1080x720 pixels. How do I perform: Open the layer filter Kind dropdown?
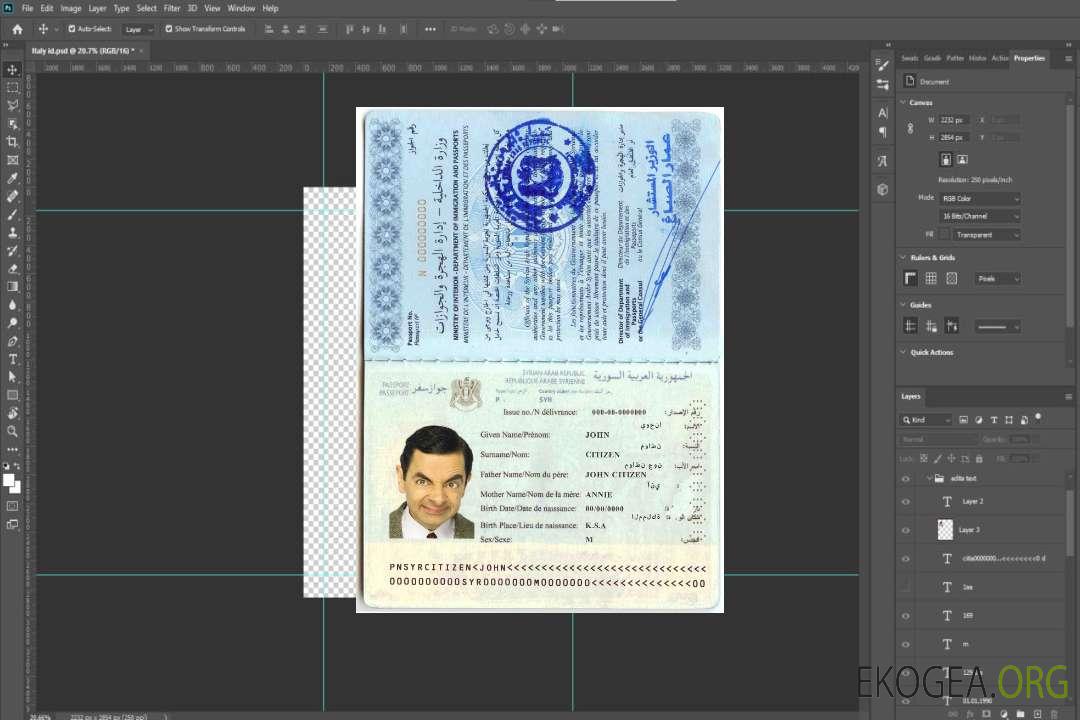(926, 420)
